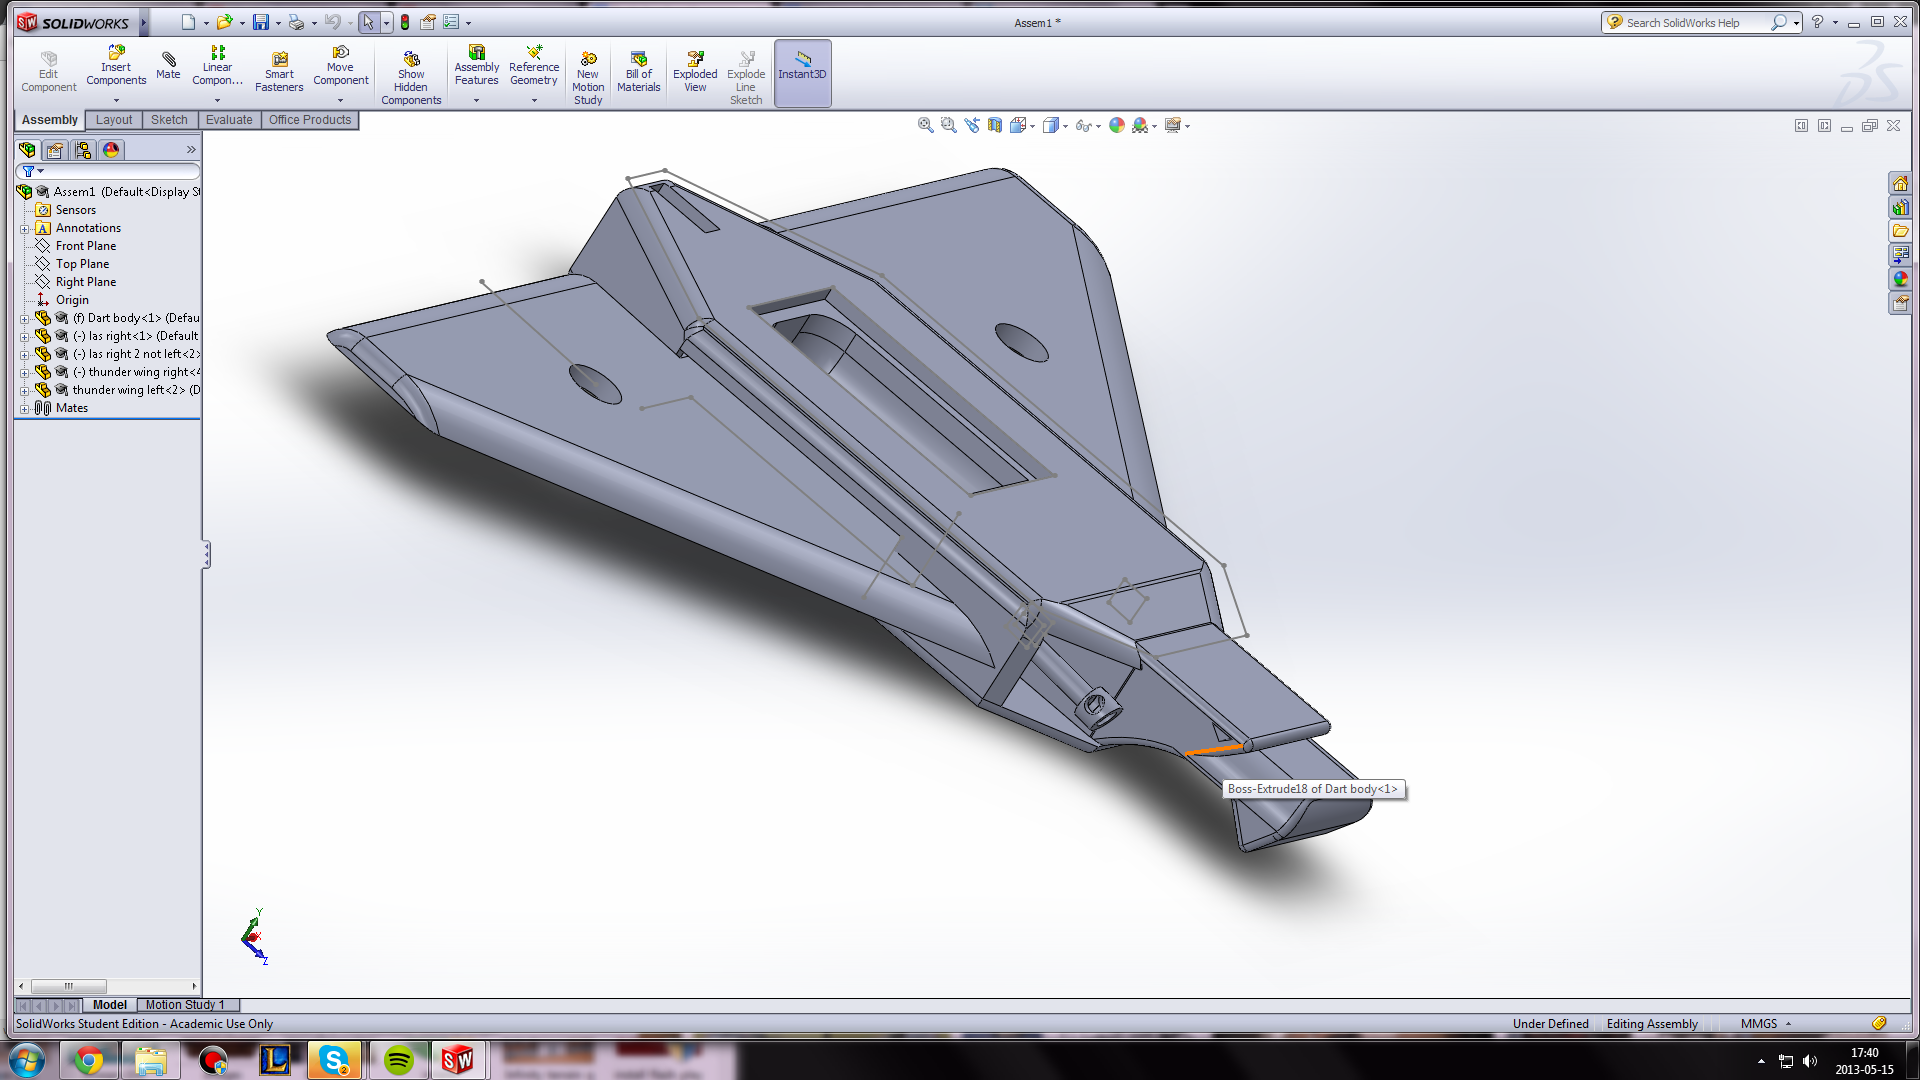Select Right Plane in tree
This screenshot has width=1920, height=1080.
click(x=85, y=282)
